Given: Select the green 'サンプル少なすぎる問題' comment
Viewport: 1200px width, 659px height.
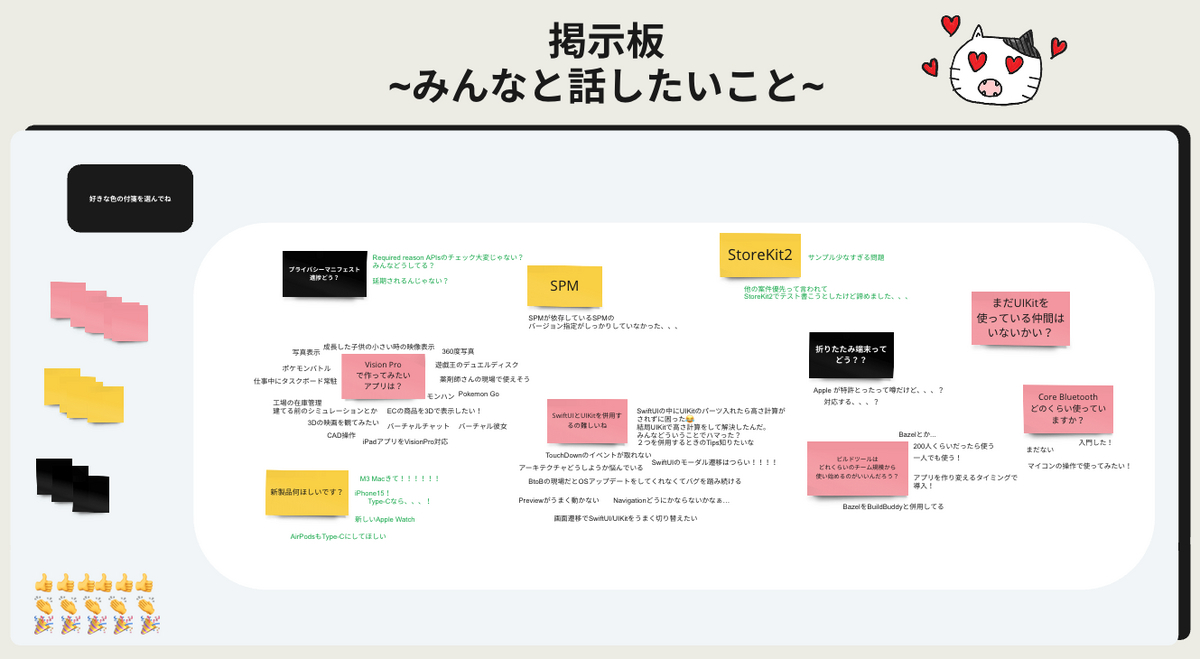Looking at the screenshot, I should pyautogui.click(x=846, y=257).
